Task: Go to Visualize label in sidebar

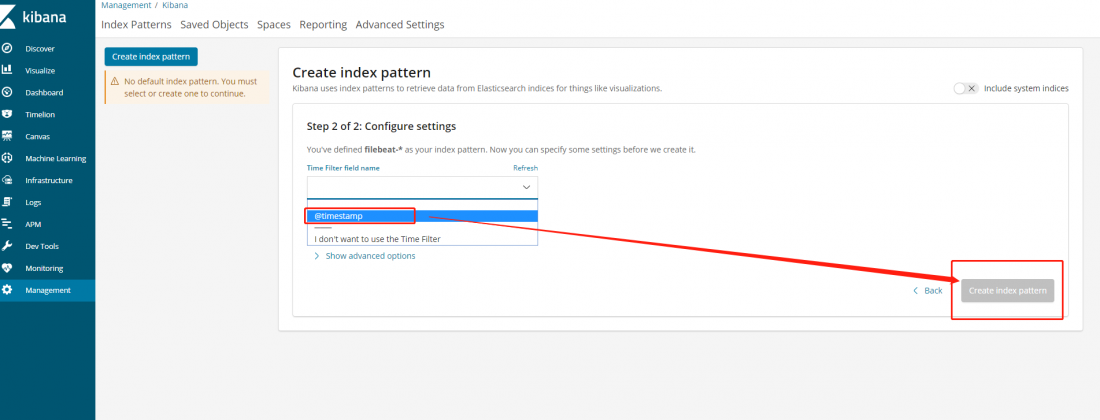Action: [x=40, y=71]
